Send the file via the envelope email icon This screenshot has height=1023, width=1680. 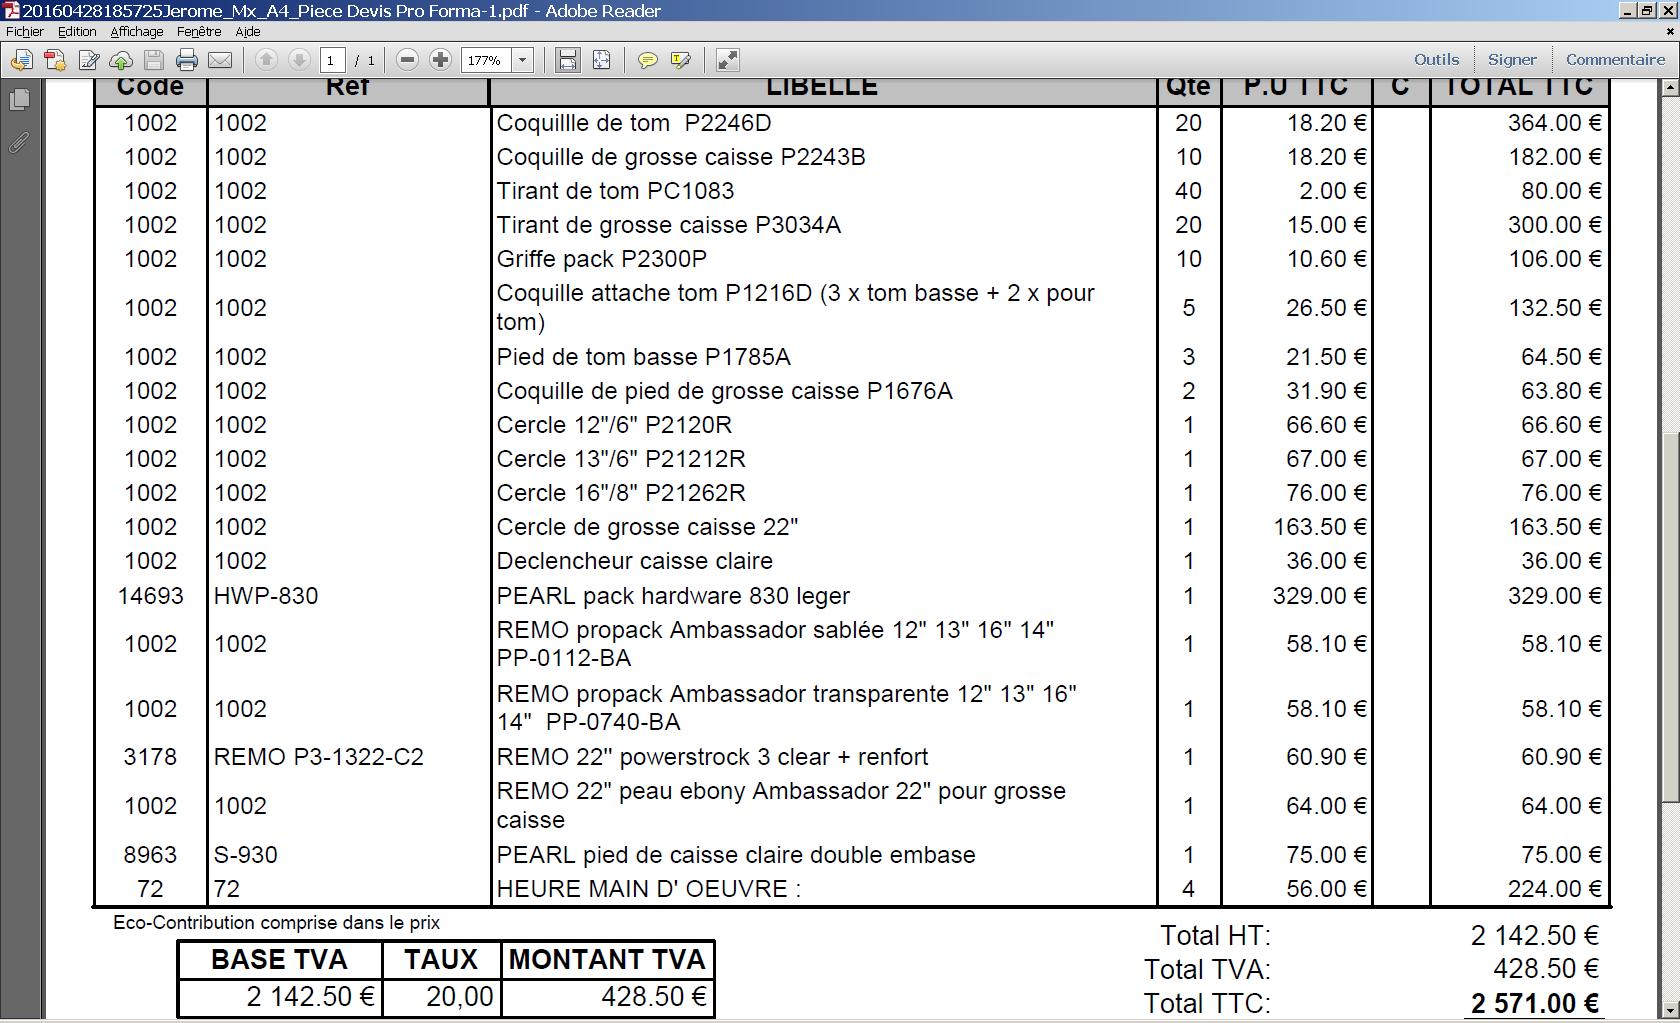(220, 60)
